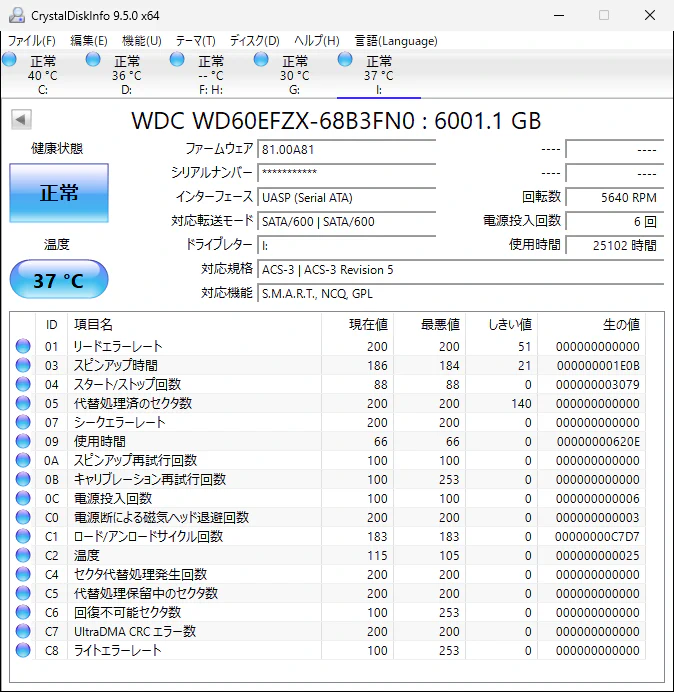Click status orb for C1 ロード/アンロードサイクル回数
Screen dimensions: 674x692
(x=23, y=536)
